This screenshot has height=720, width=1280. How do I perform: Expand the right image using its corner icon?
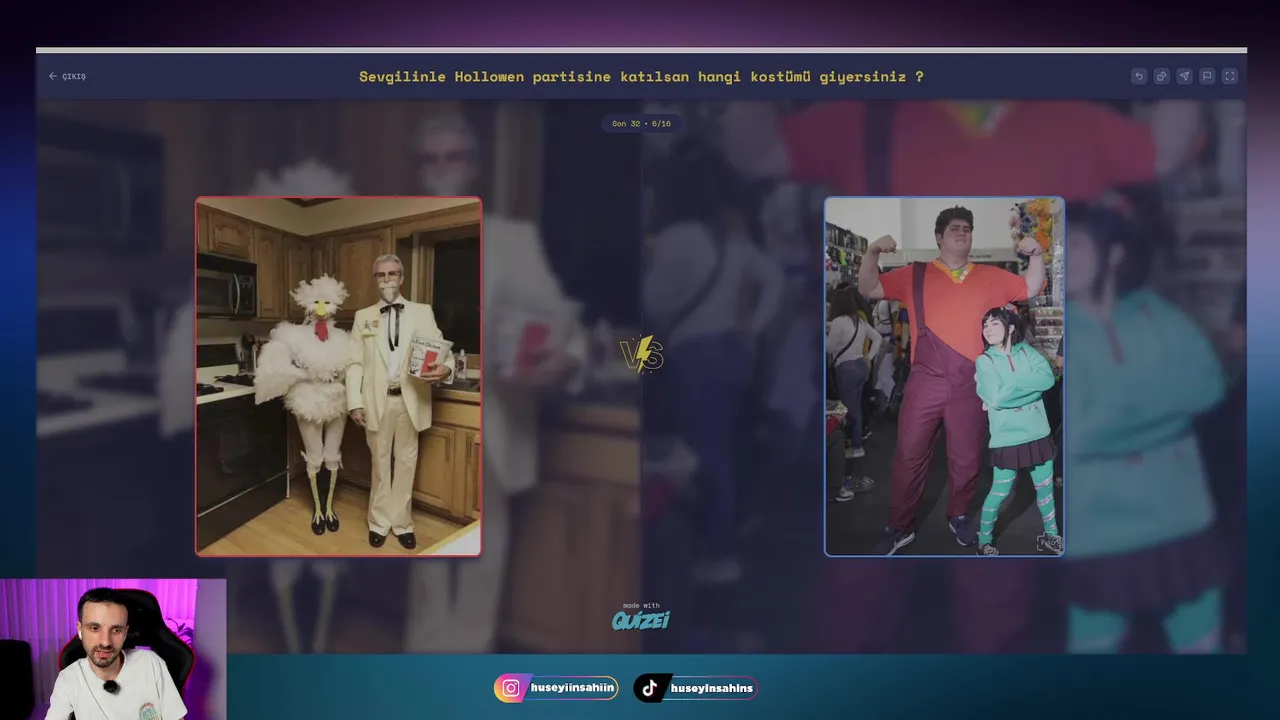(1049, 543)
